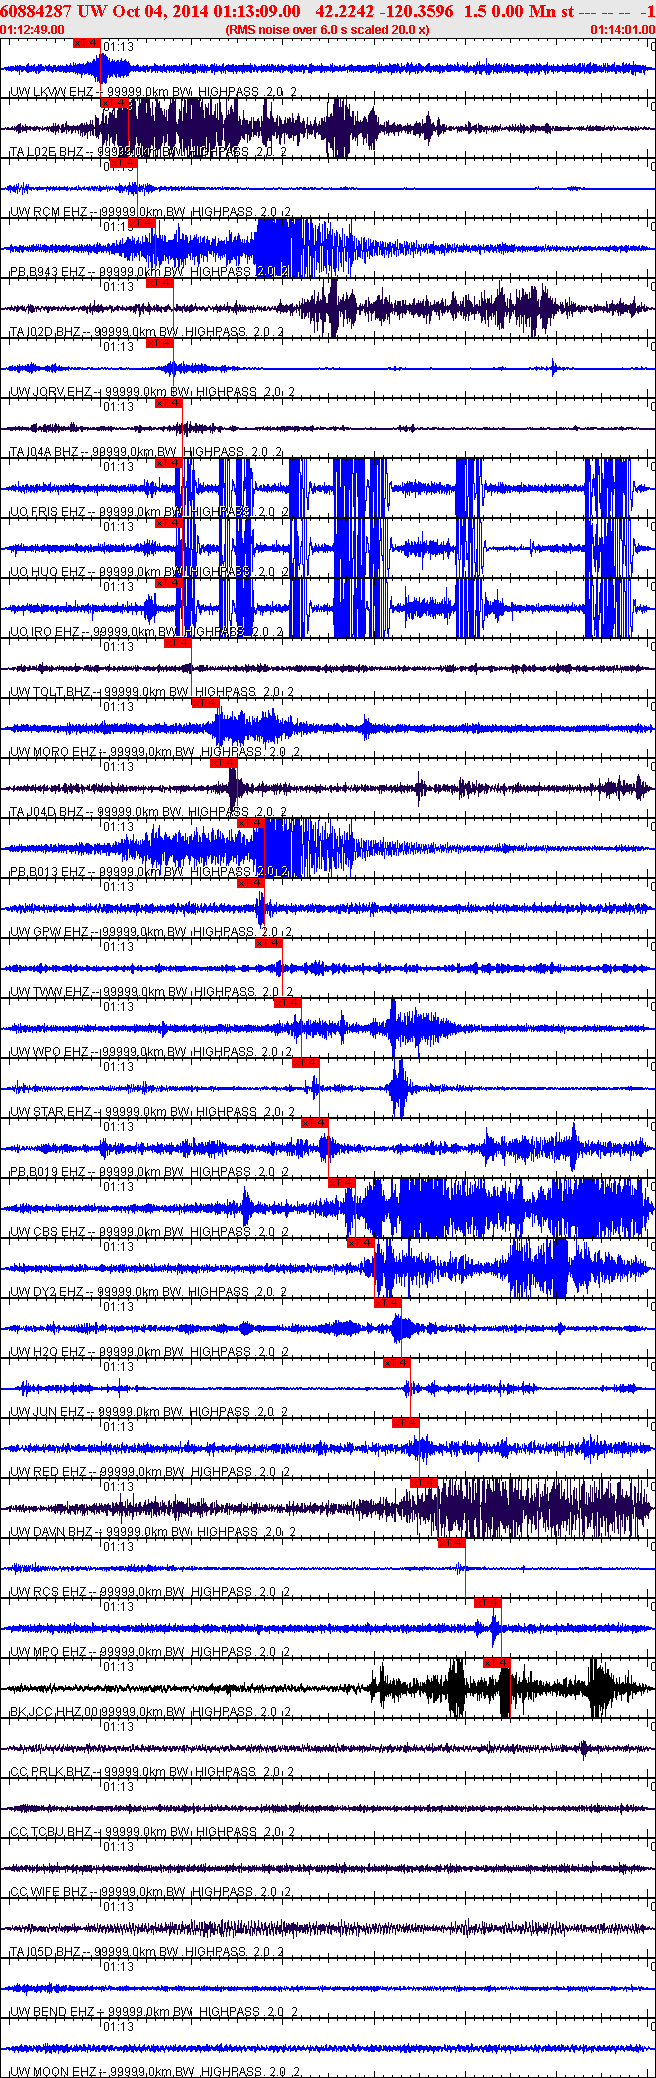Select the red pick marker on UO FRIS trace
The width and height of the screenshot is (656, 2078).
pyautogui.click(x=169, y=463)
